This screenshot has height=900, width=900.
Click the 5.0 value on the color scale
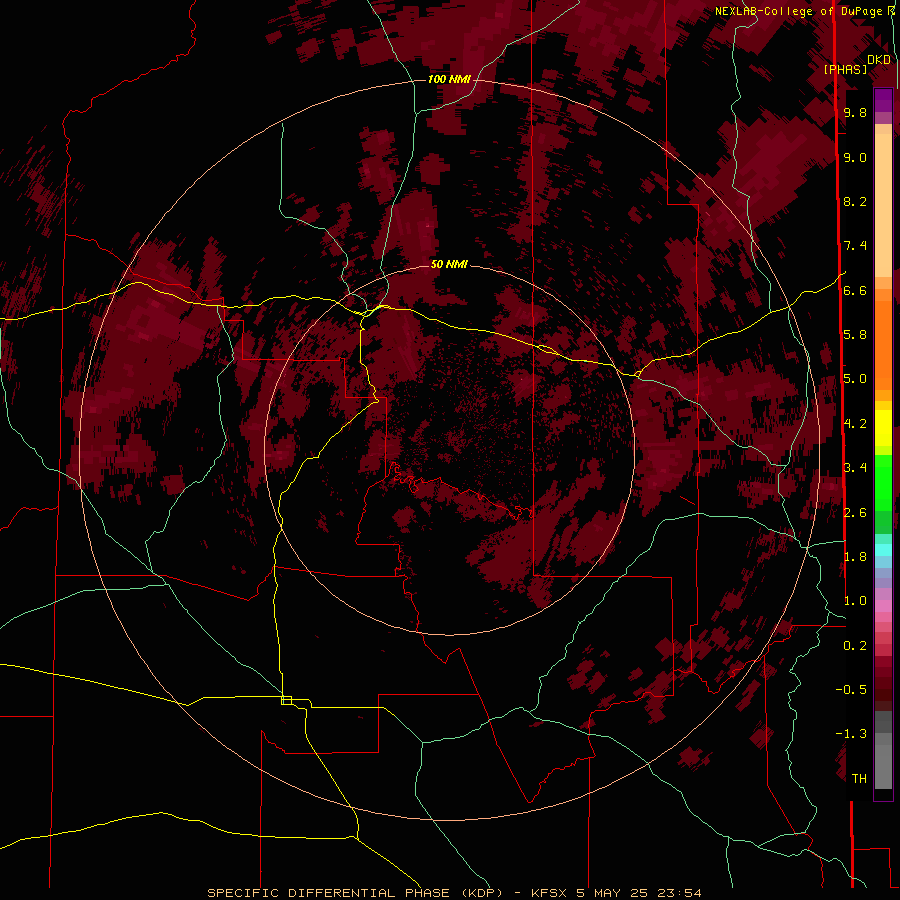[855, 379]
